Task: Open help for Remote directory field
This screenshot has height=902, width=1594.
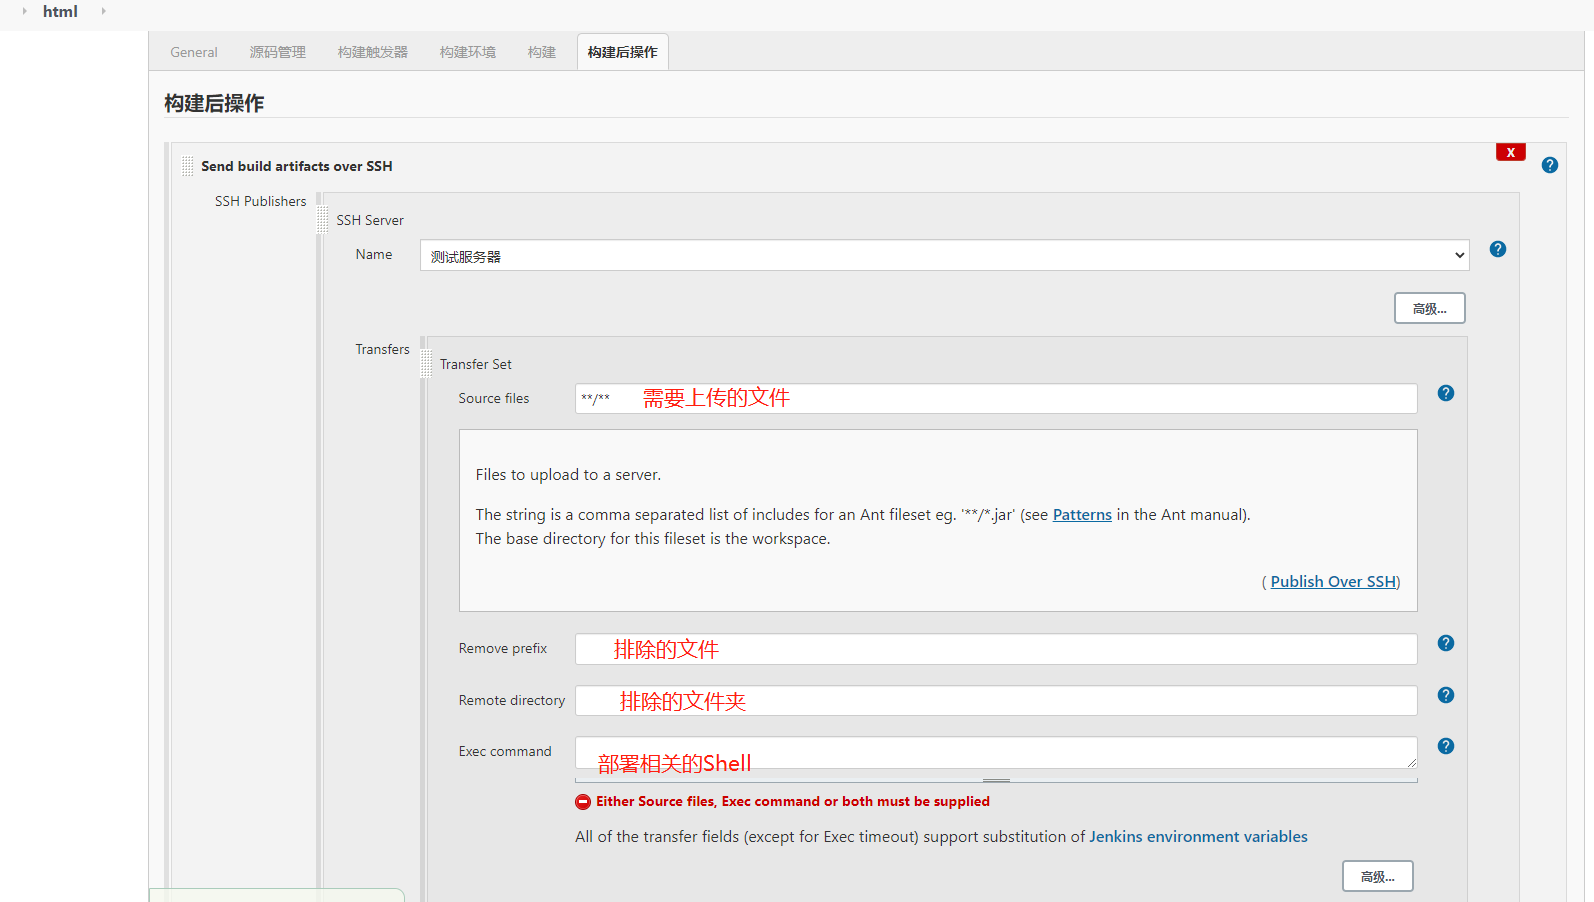Action: click(x=1446, y=695)
